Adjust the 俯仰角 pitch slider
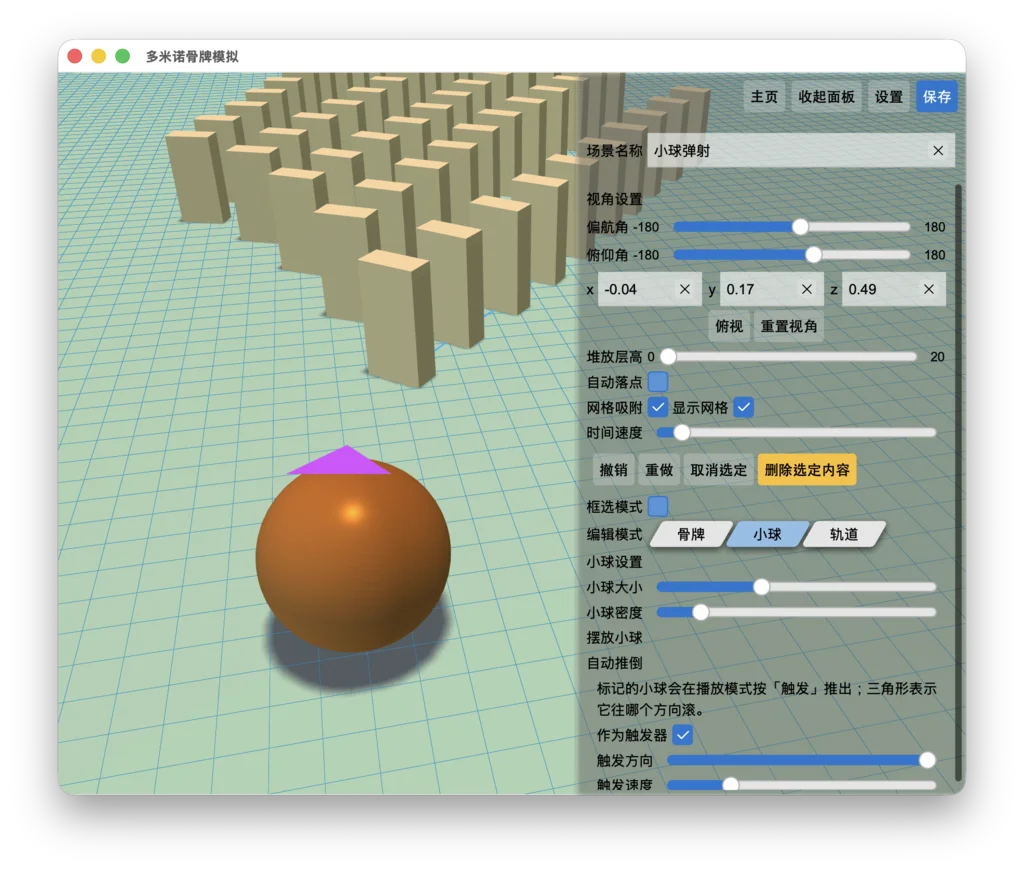The height and width of the screenshot is (872, 1024). pos(792,255)
